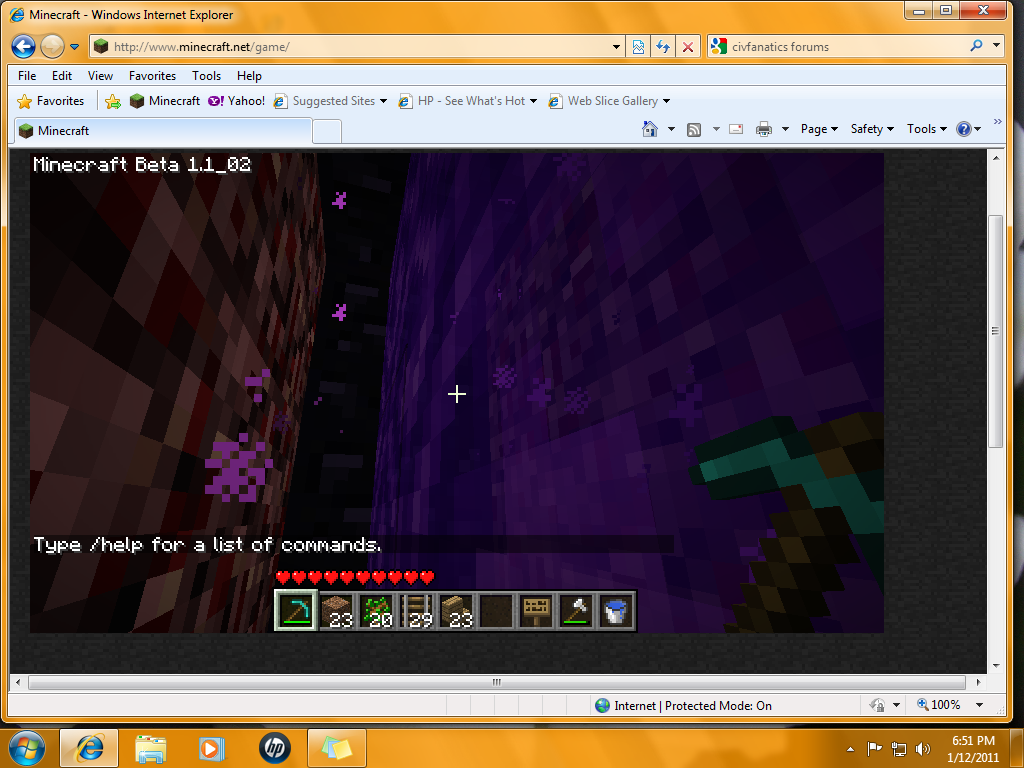The image size is (1024, 768).
Task: Select the wooden planks hotbar slot
Action: tap(456, 610)
